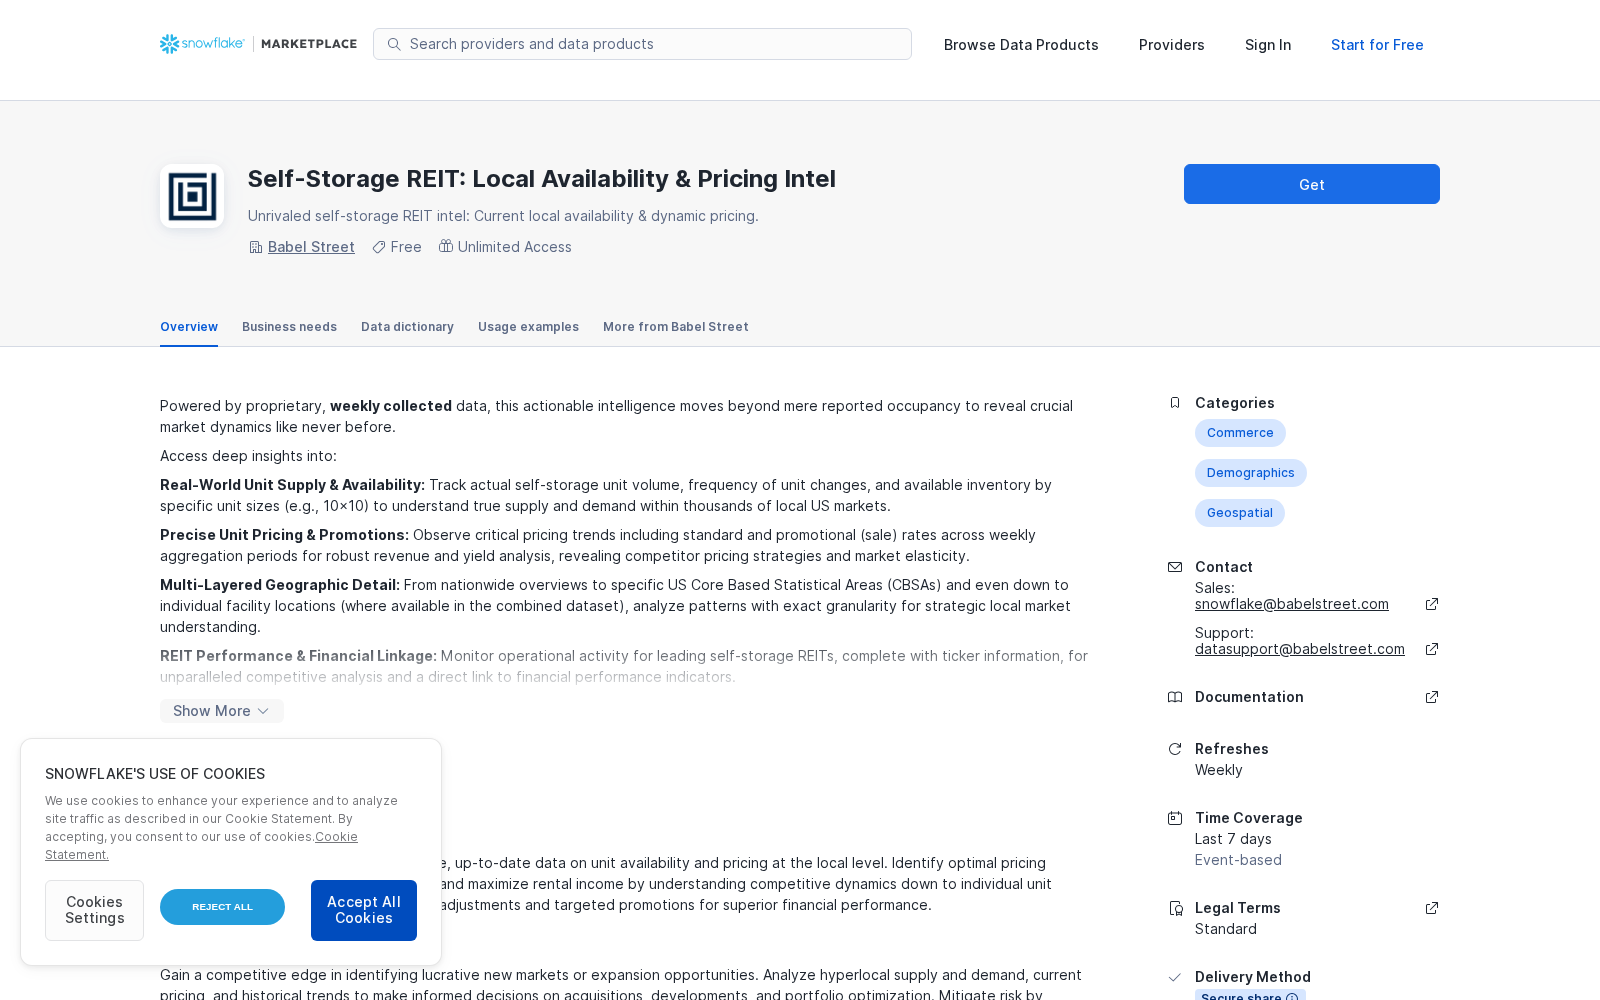The width and height of the screenshot is (1600, 1000).
Task: Open sales email external link icon
Action: pyautogui.click(x=1432, y=604)
